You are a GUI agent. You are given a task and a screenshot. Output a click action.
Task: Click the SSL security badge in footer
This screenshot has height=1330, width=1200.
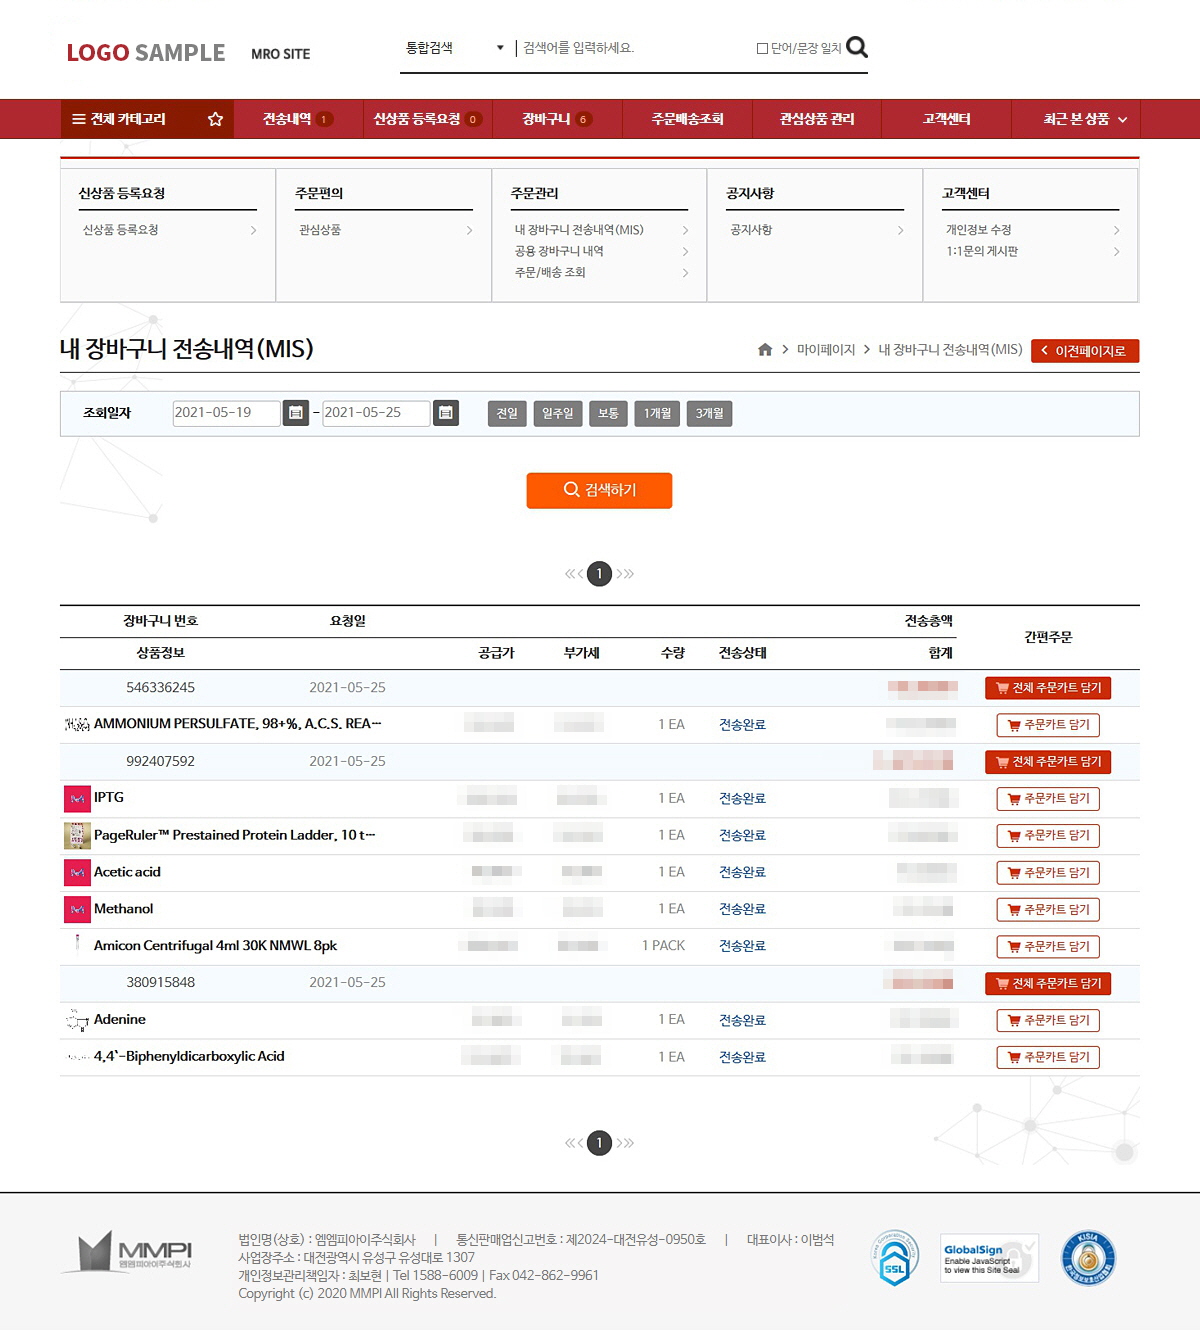coord(894,1258)
